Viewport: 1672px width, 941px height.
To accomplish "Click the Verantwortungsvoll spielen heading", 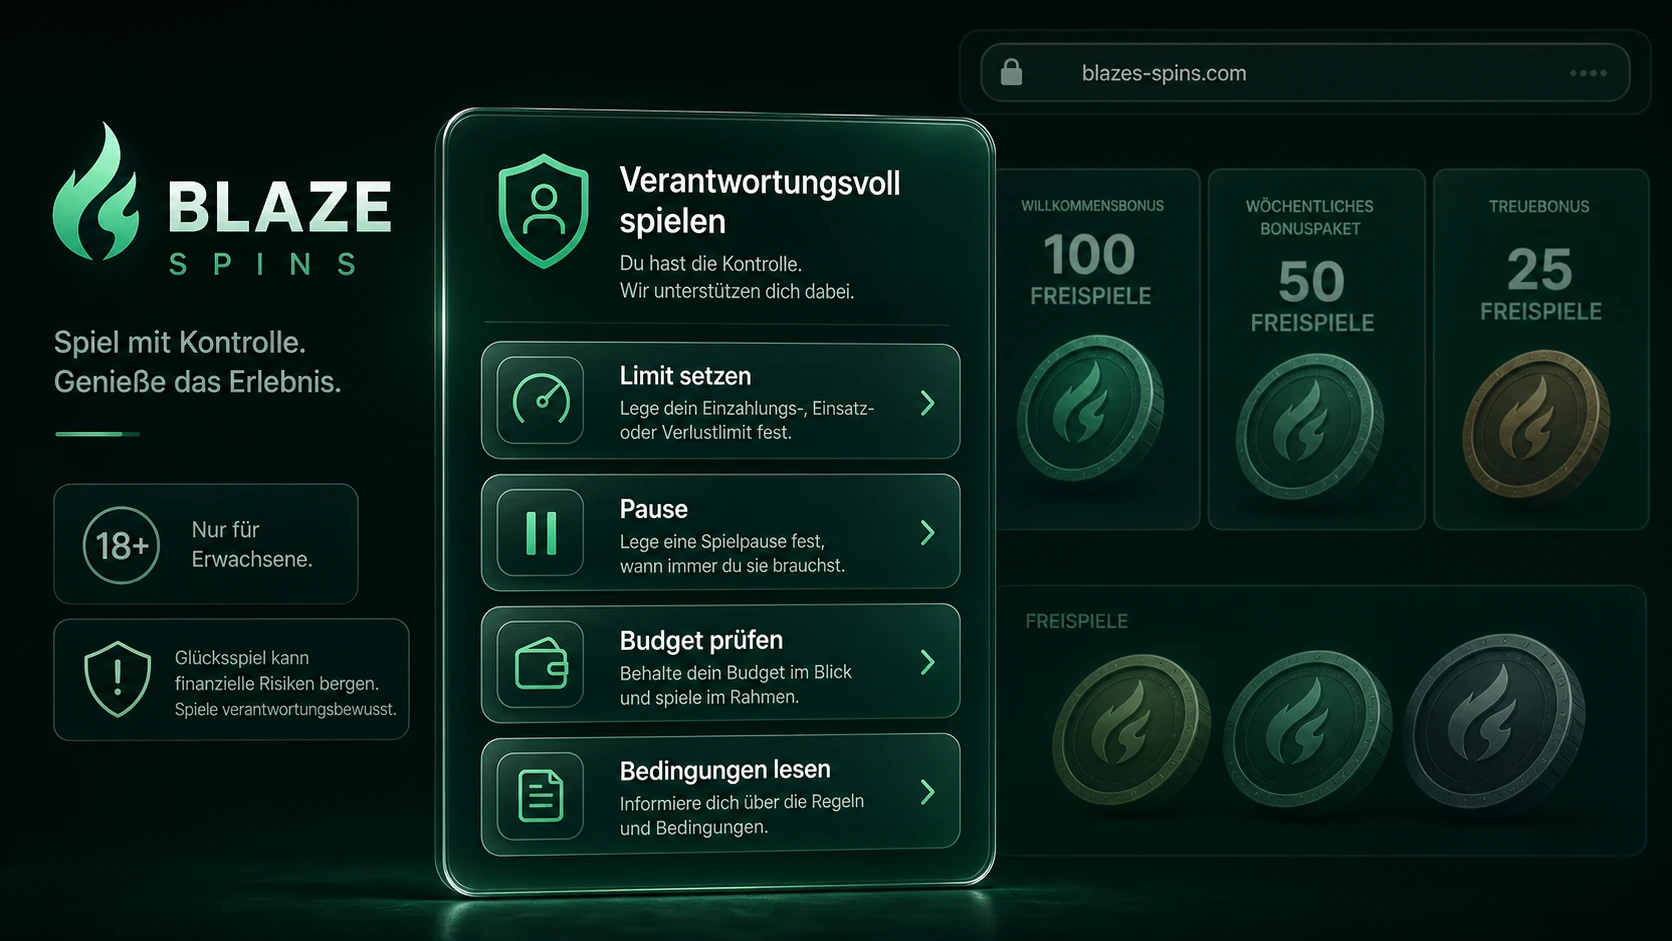I will 760,201.
